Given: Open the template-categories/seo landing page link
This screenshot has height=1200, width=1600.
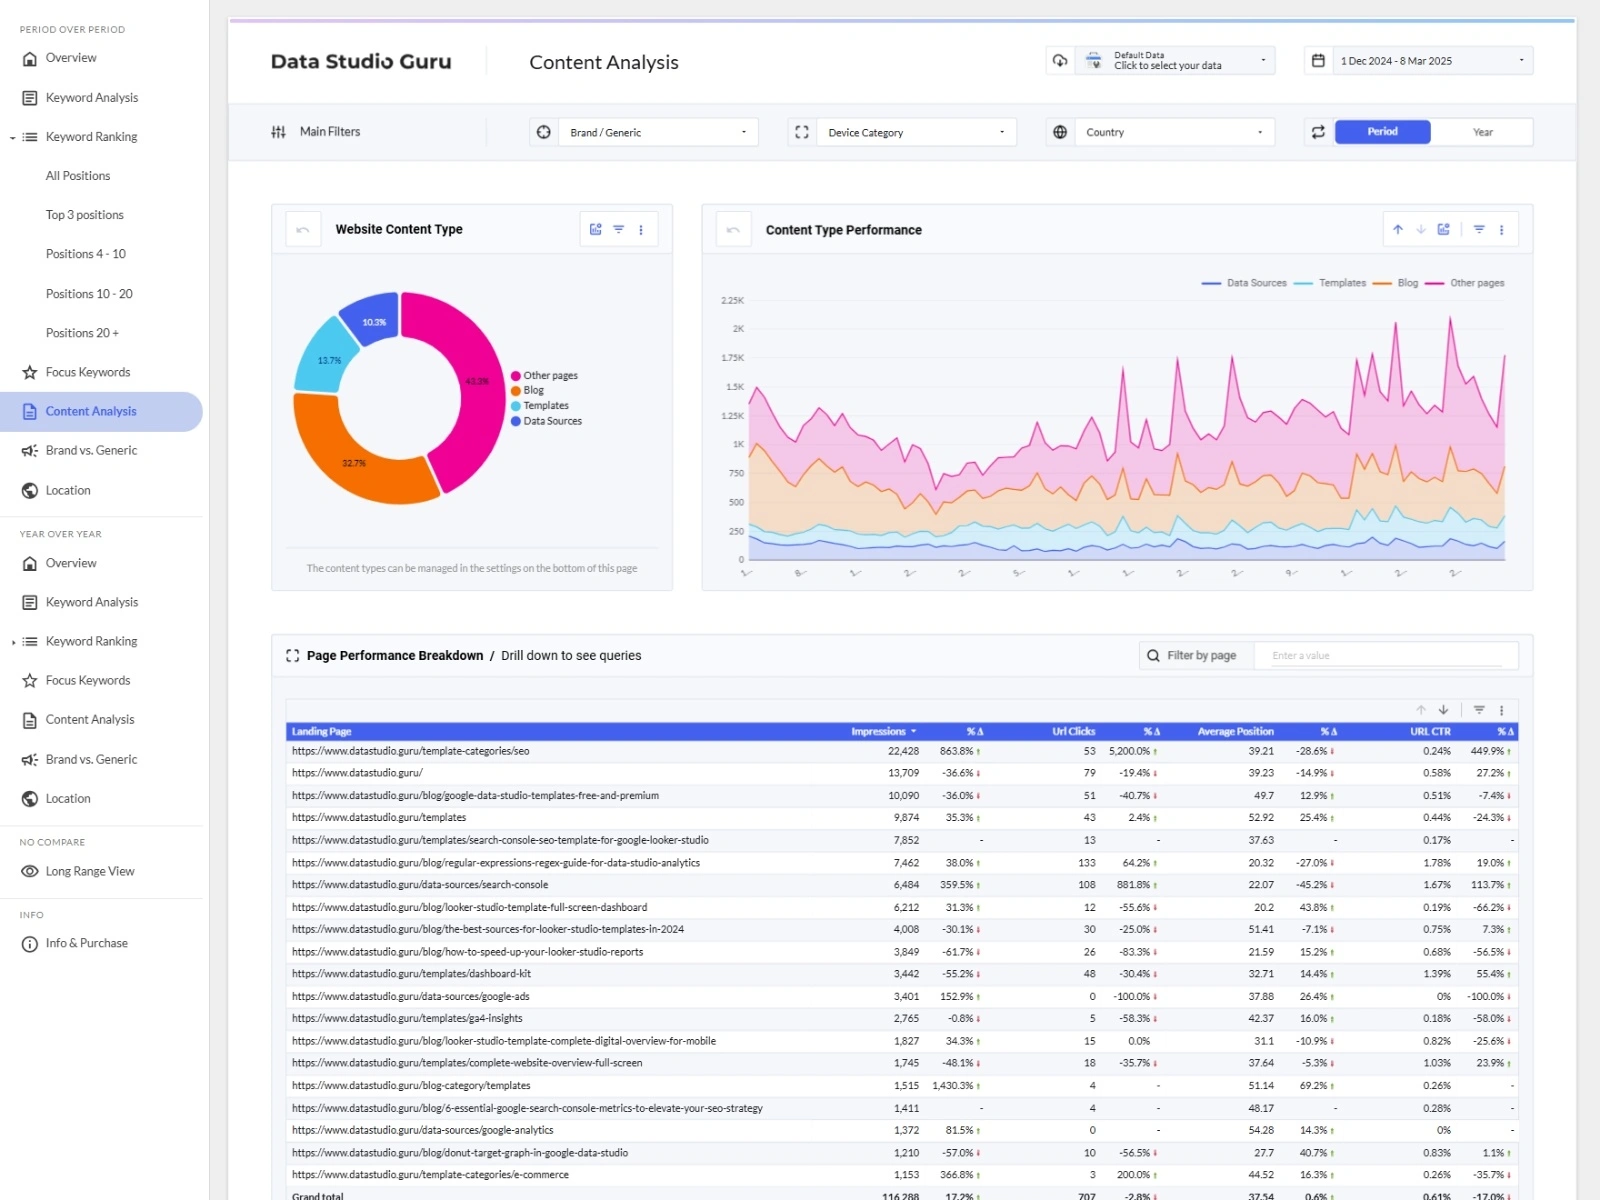Looking at the screenshot, I should point(411,751).
